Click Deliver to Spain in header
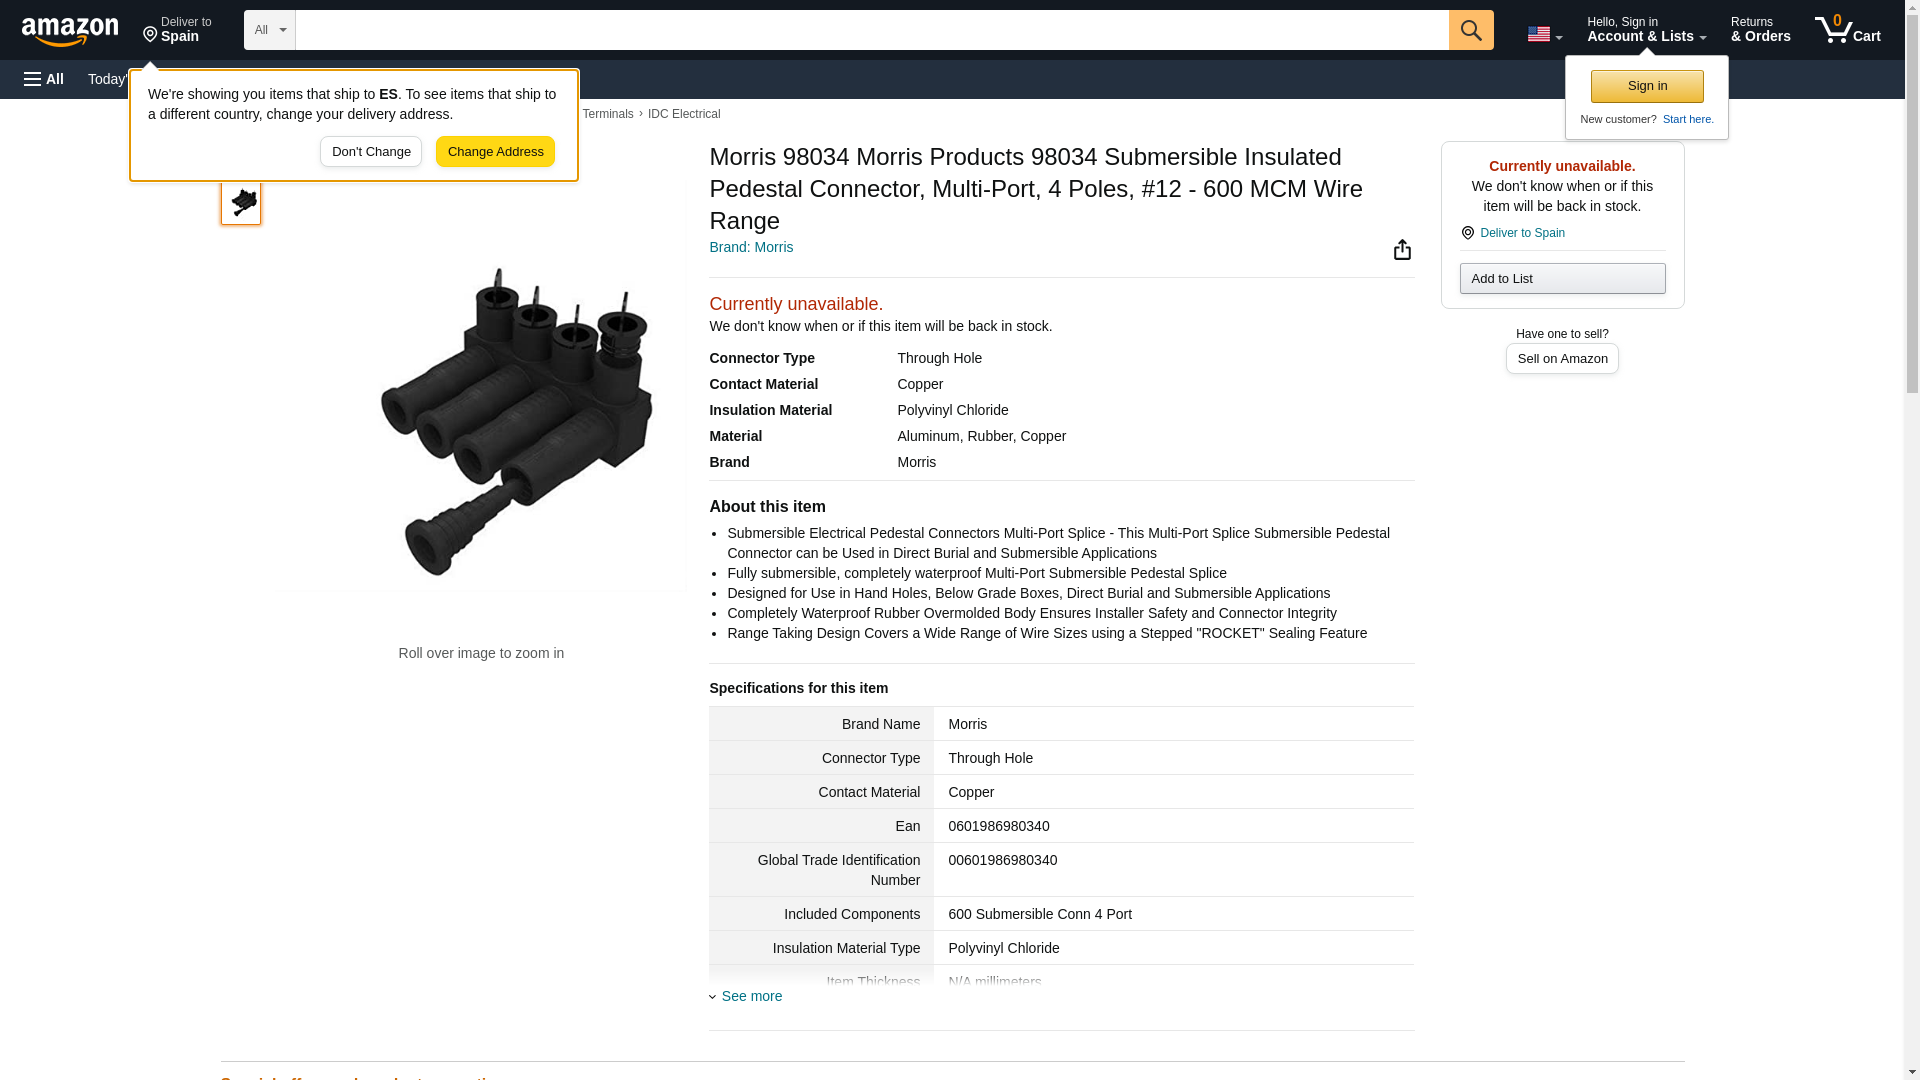This screenshot has width=1920, height=1080. [177, 30]
